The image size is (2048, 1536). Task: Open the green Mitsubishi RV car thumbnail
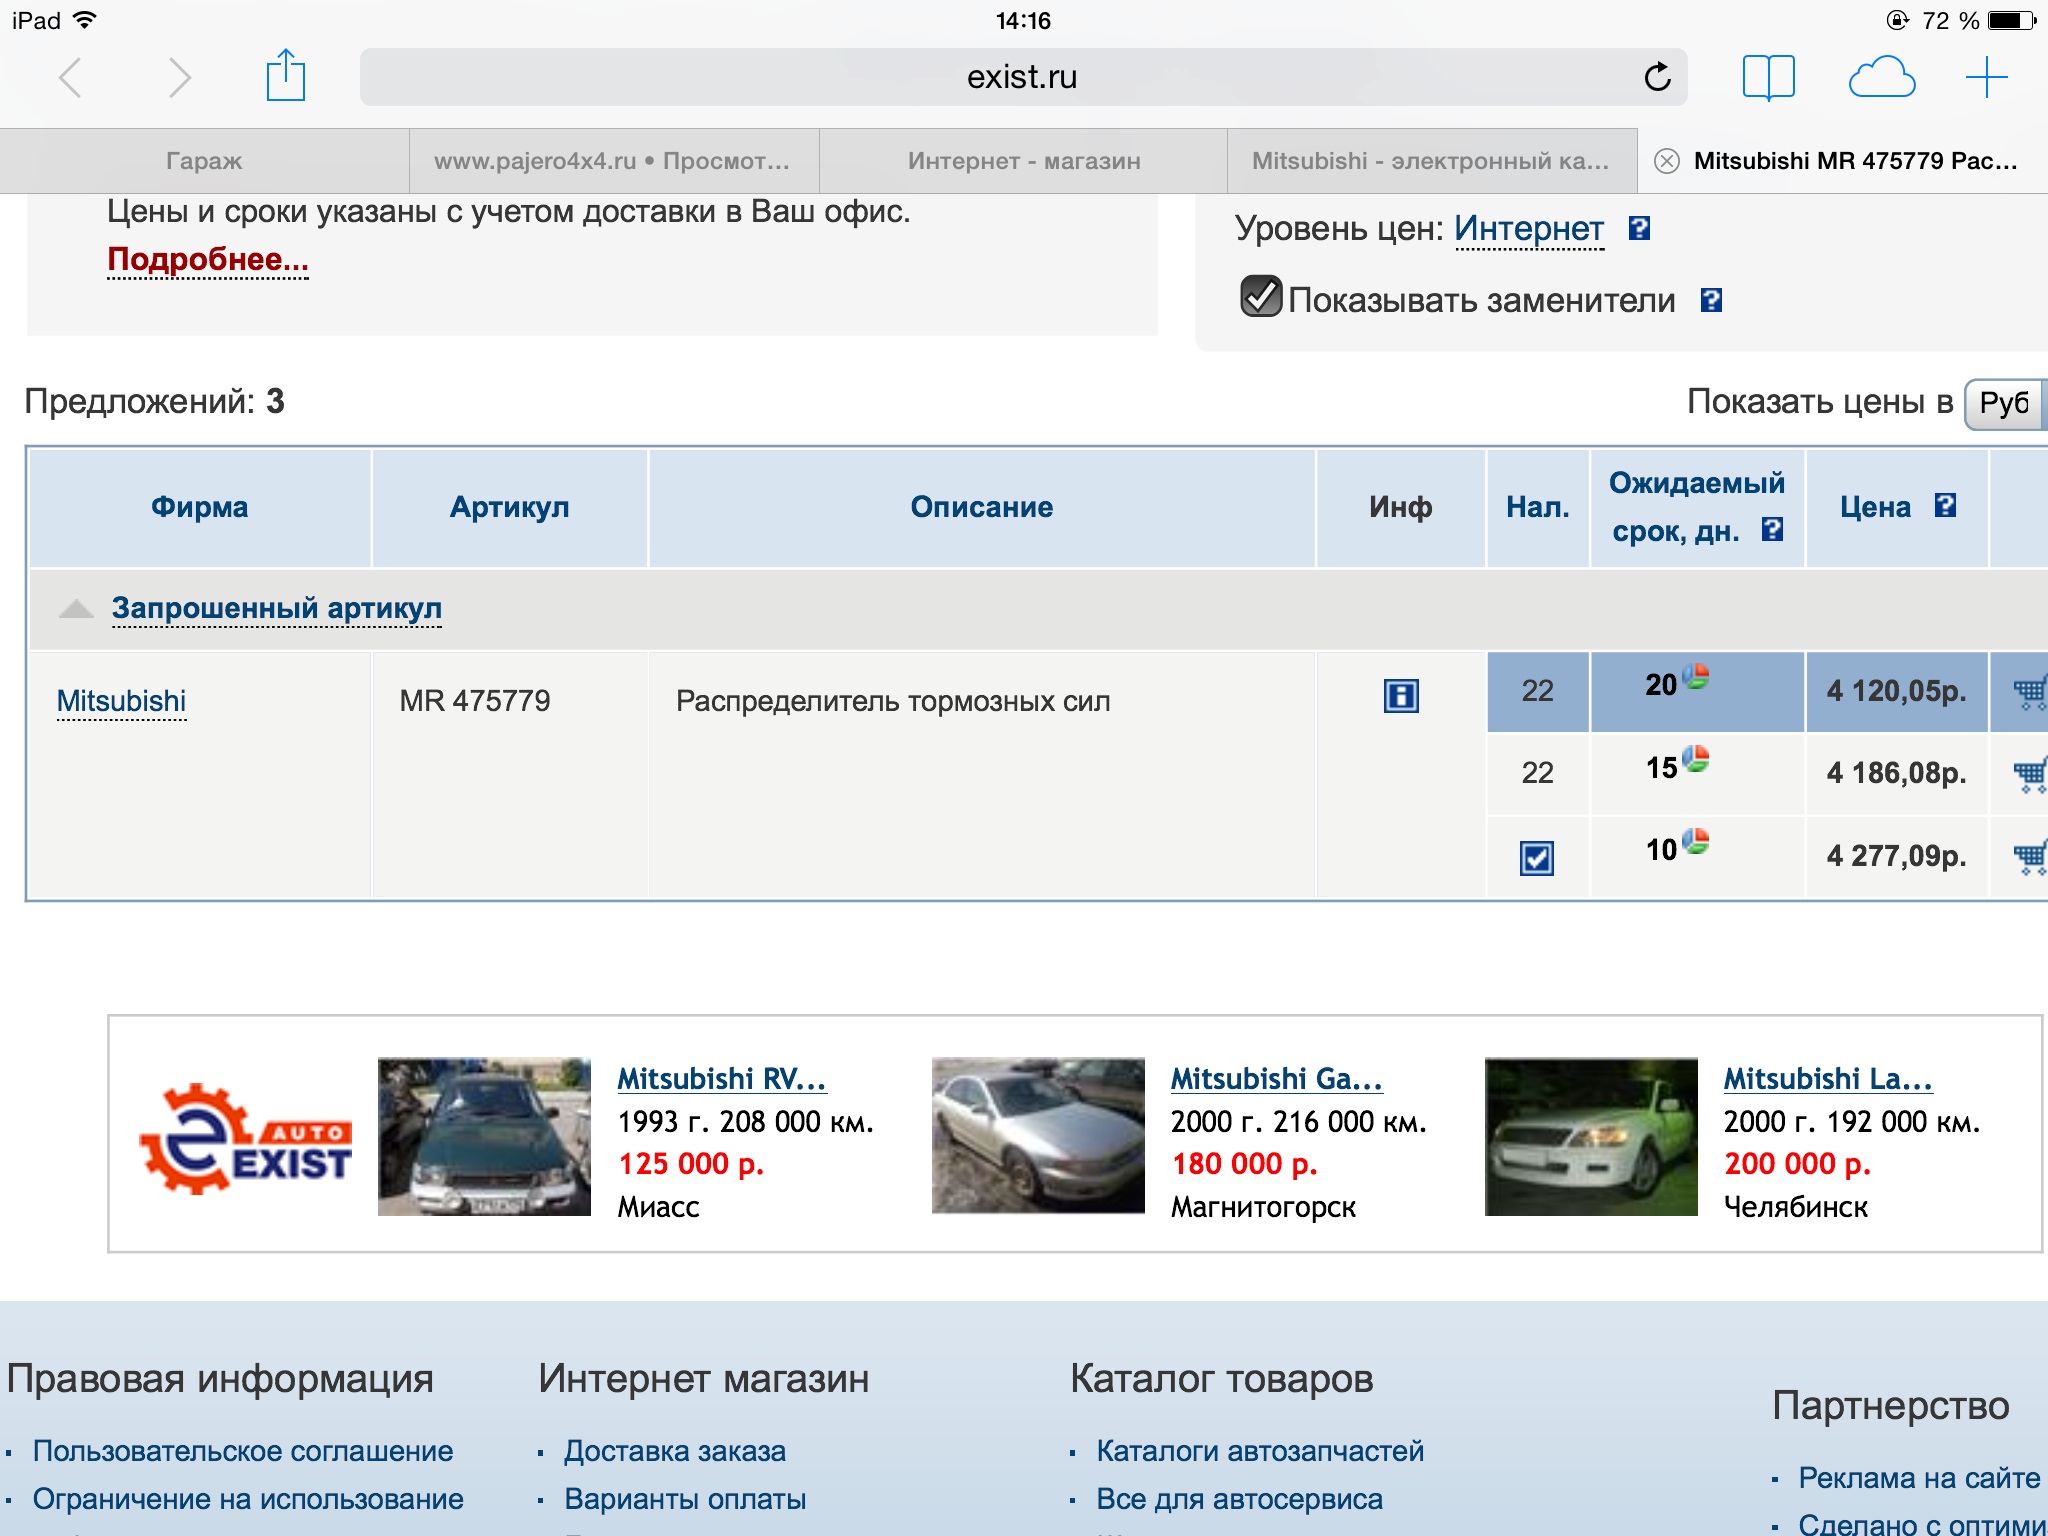tap(484, 1137)
